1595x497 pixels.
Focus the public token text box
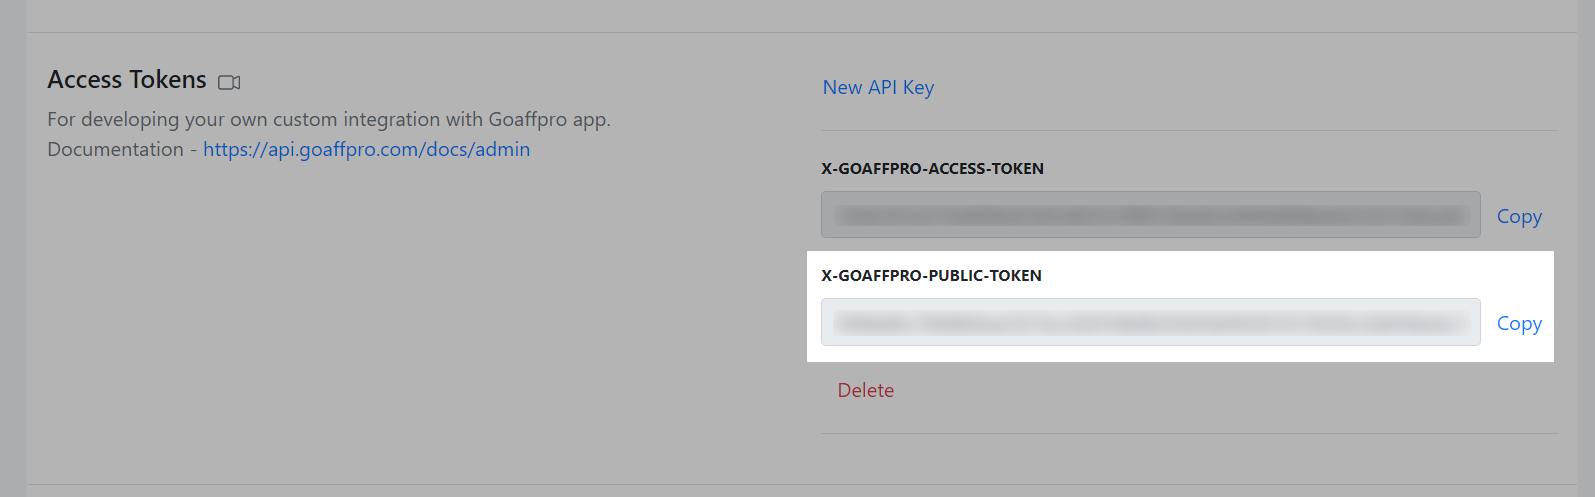[x=1150, y=322]
